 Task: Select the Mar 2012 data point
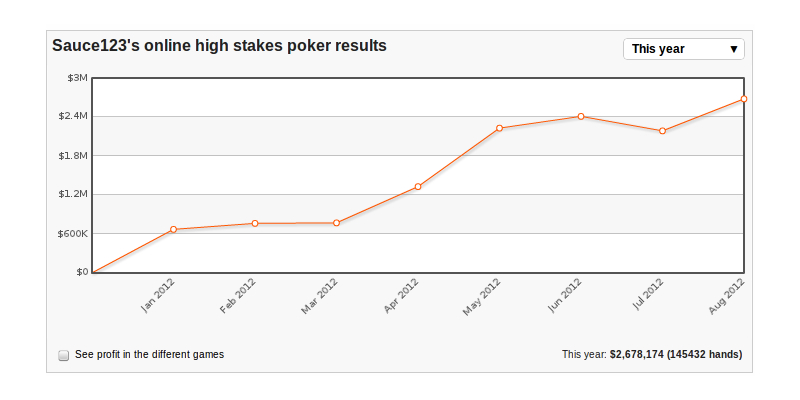pos(336,223)
